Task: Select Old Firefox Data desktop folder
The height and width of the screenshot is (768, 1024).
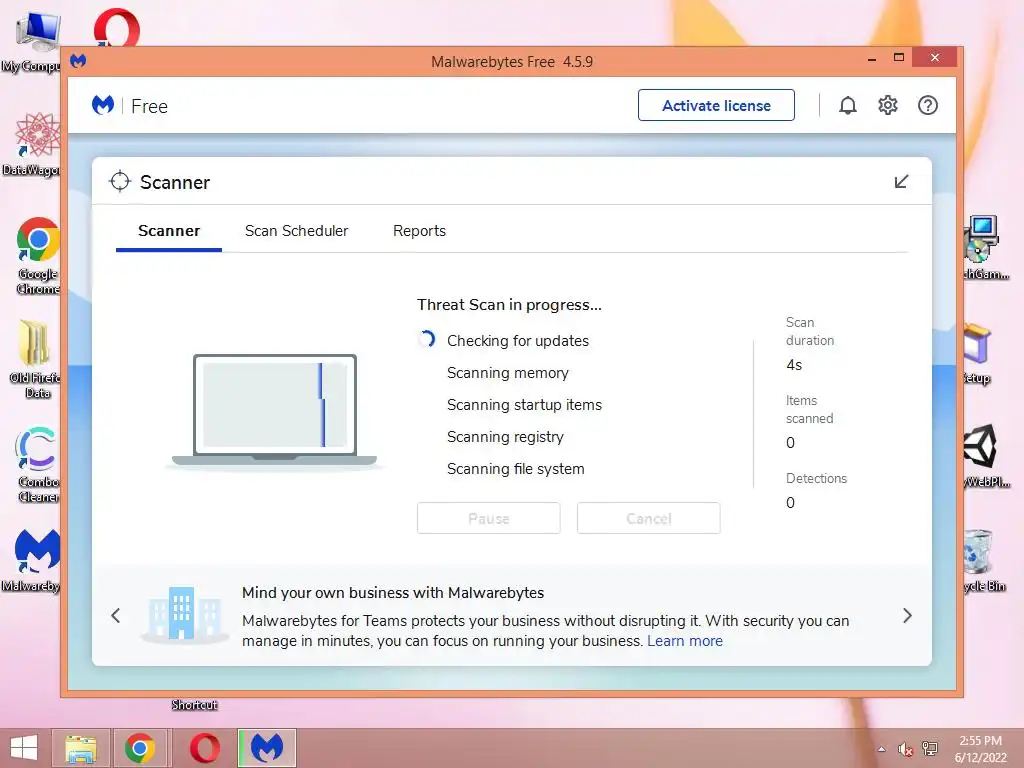Action: coord(34,360)
